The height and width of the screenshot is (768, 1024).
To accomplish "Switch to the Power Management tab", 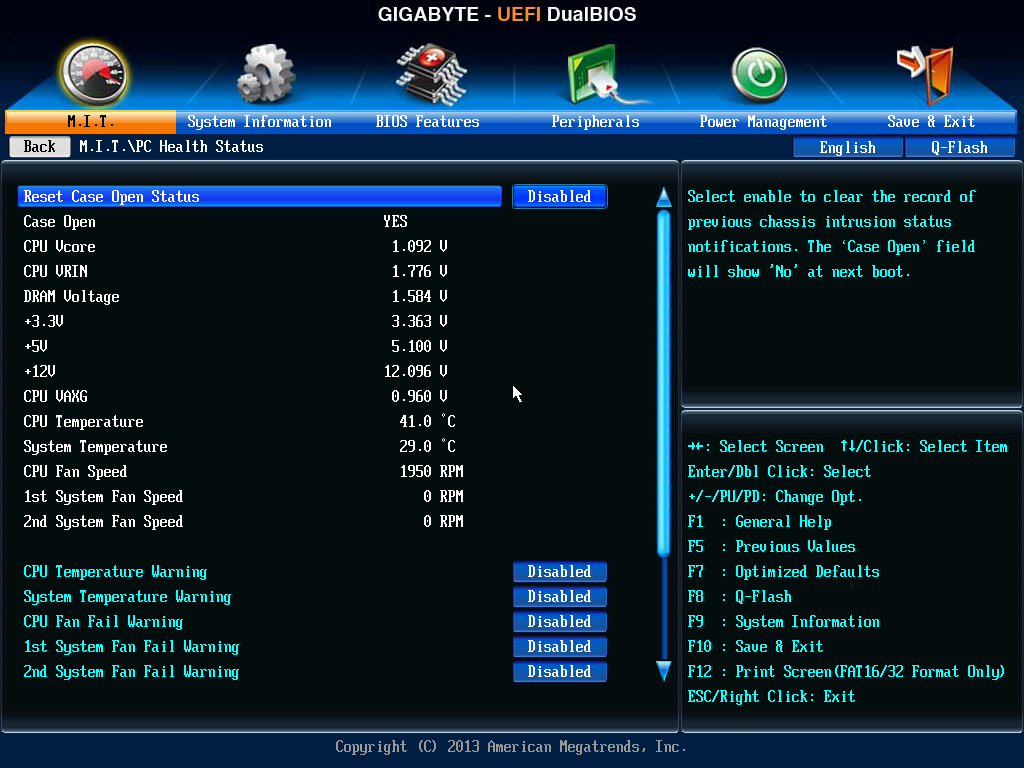I will (x=763, y=121).
